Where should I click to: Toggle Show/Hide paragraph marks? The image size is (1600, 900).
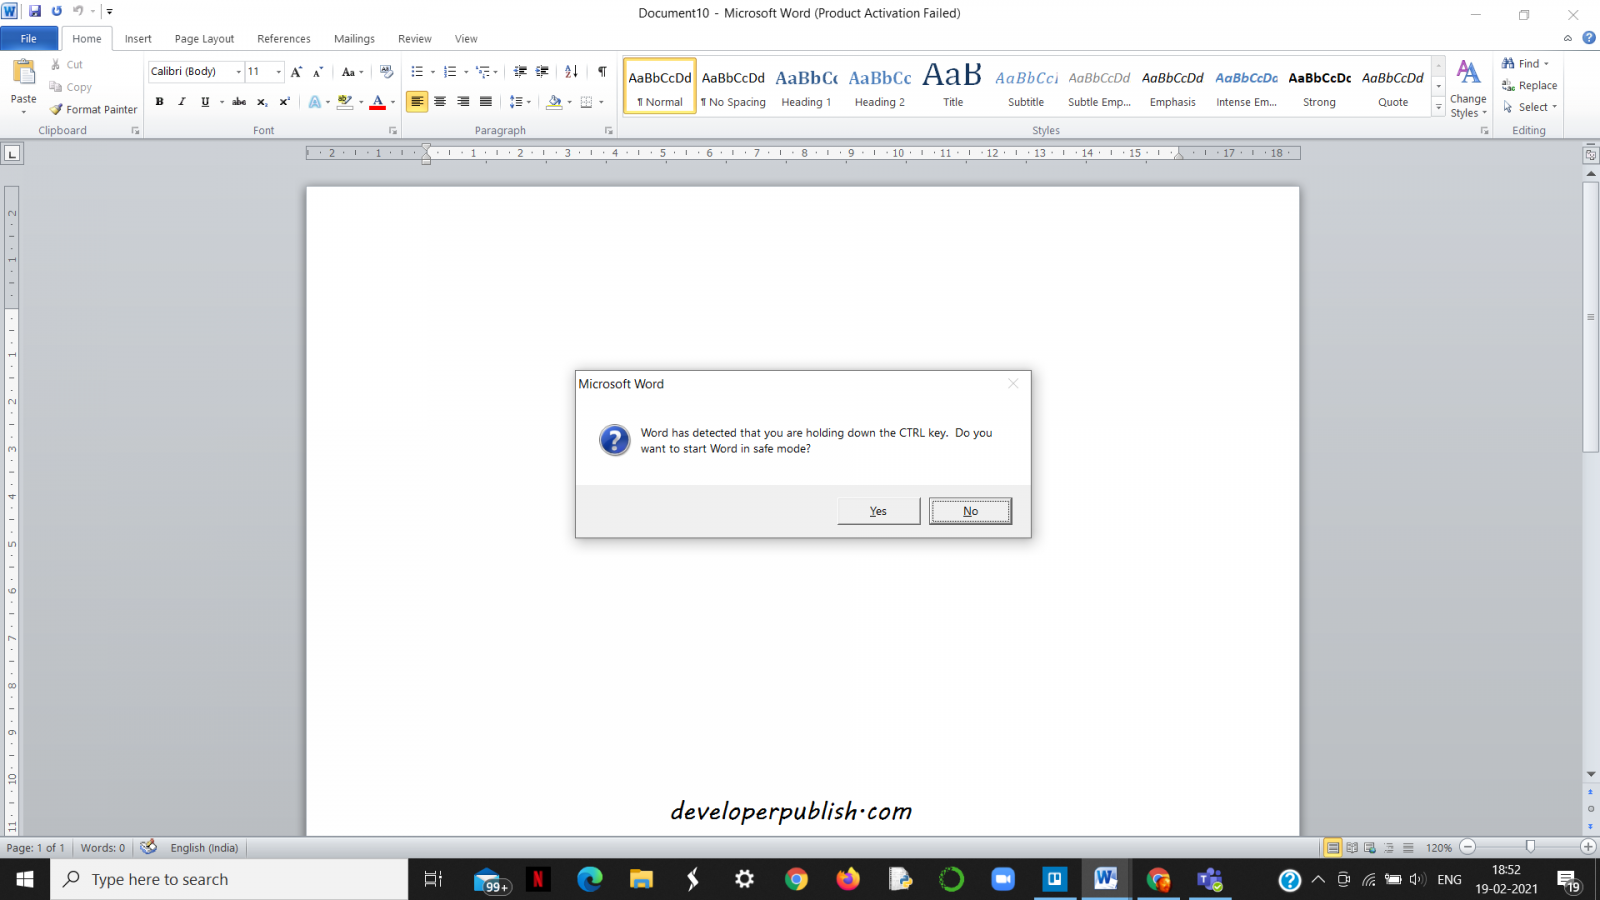(601, 71)
